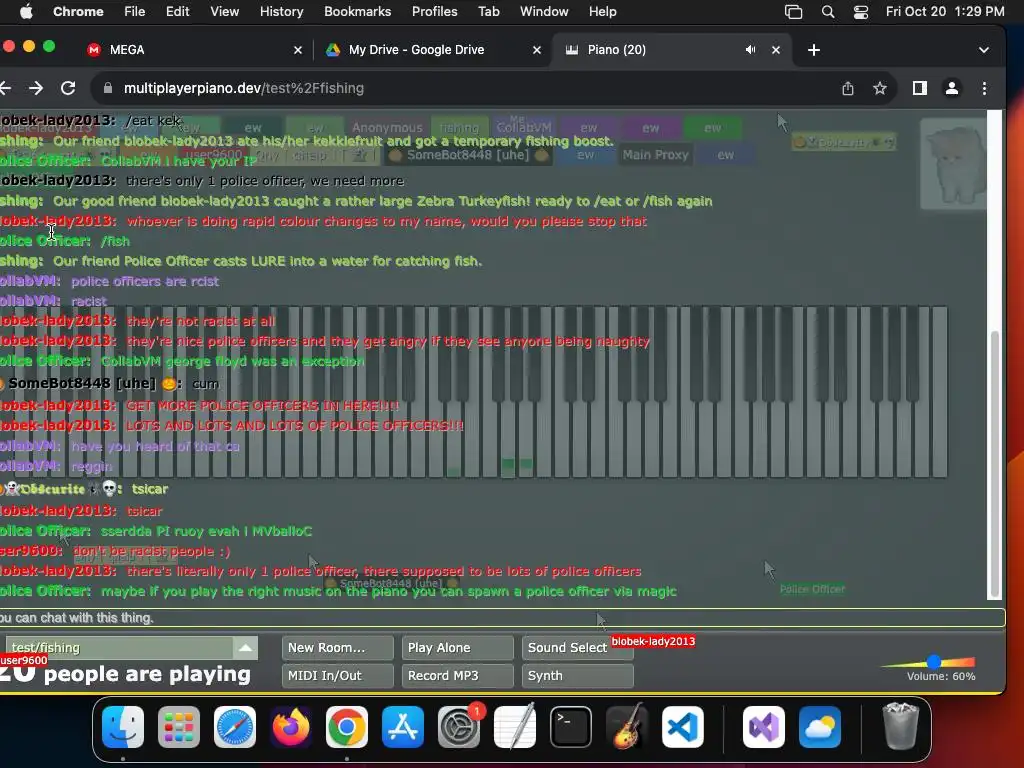This screenshot has height=768, width=1024.
Task: Open System Settings with notification badge
Action: point(459,727)
